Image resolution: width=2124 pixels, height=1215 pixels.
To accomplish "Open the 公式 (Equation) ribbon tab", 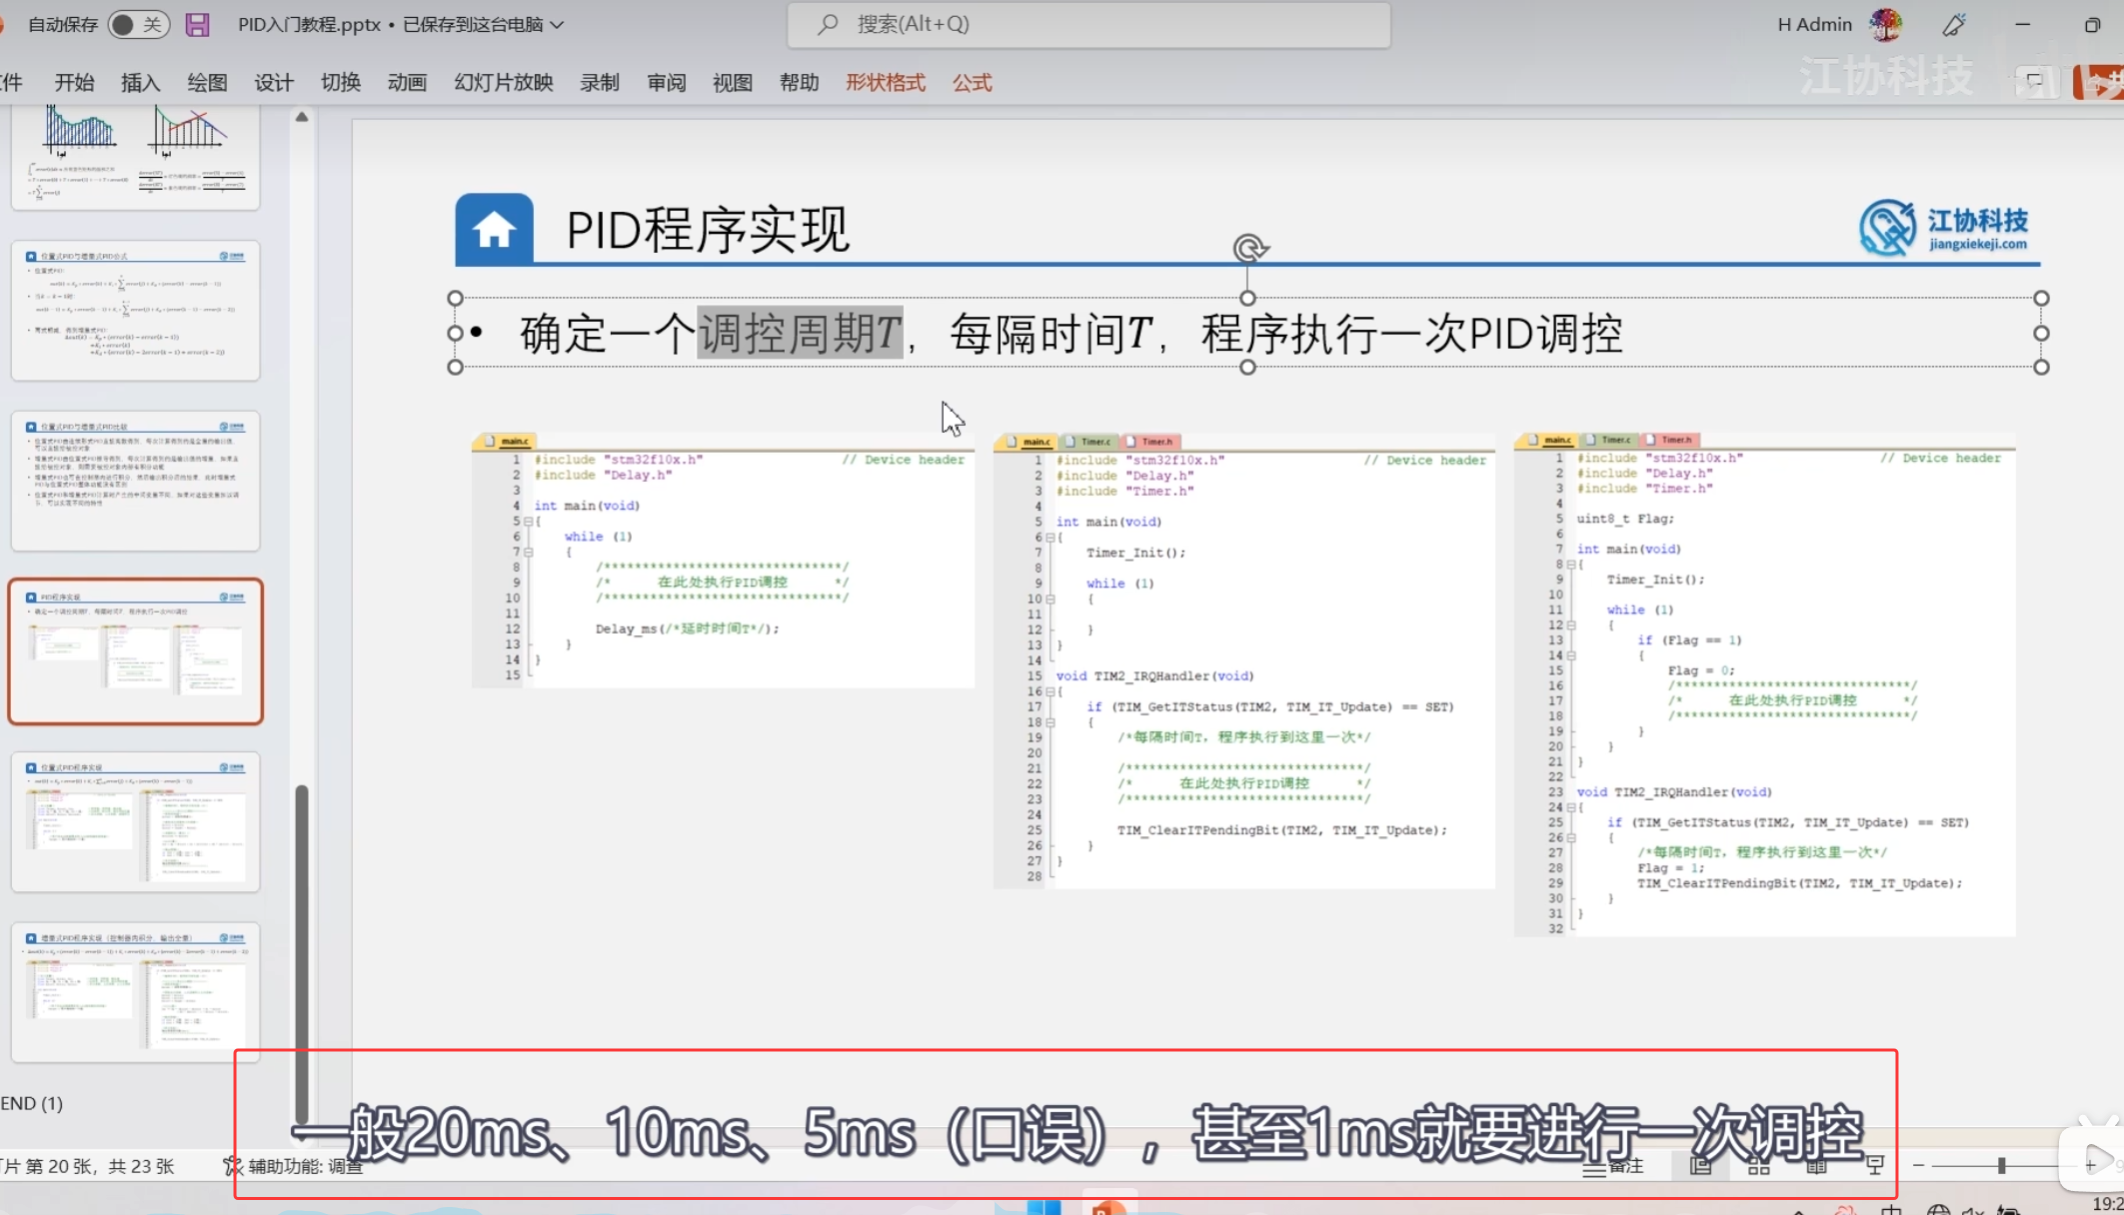I will (972, 83).
